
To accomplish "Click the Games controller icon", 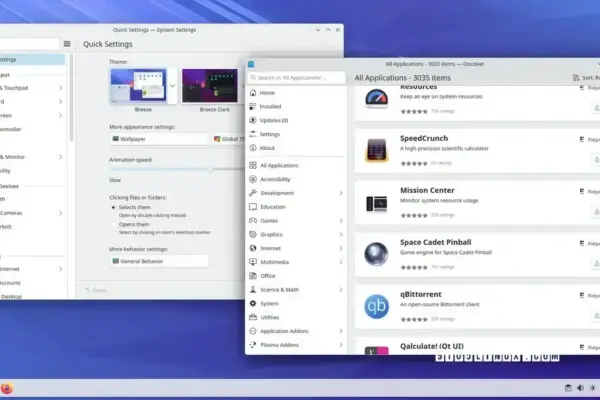I will pyautogui.click(x=253, y=220).
